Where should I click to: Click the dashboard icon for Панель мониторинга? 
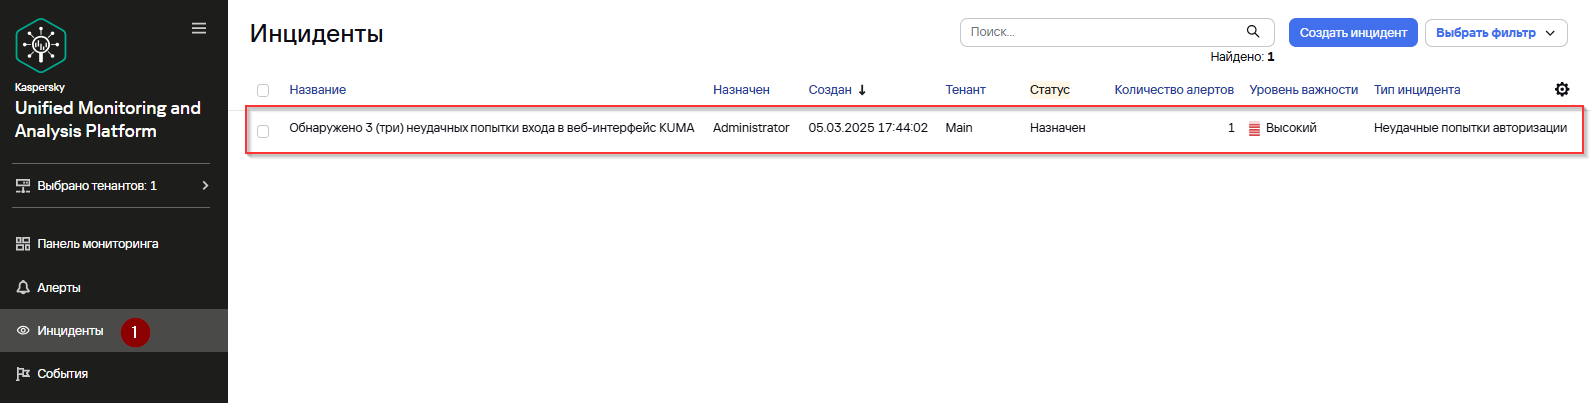(23, 244)
